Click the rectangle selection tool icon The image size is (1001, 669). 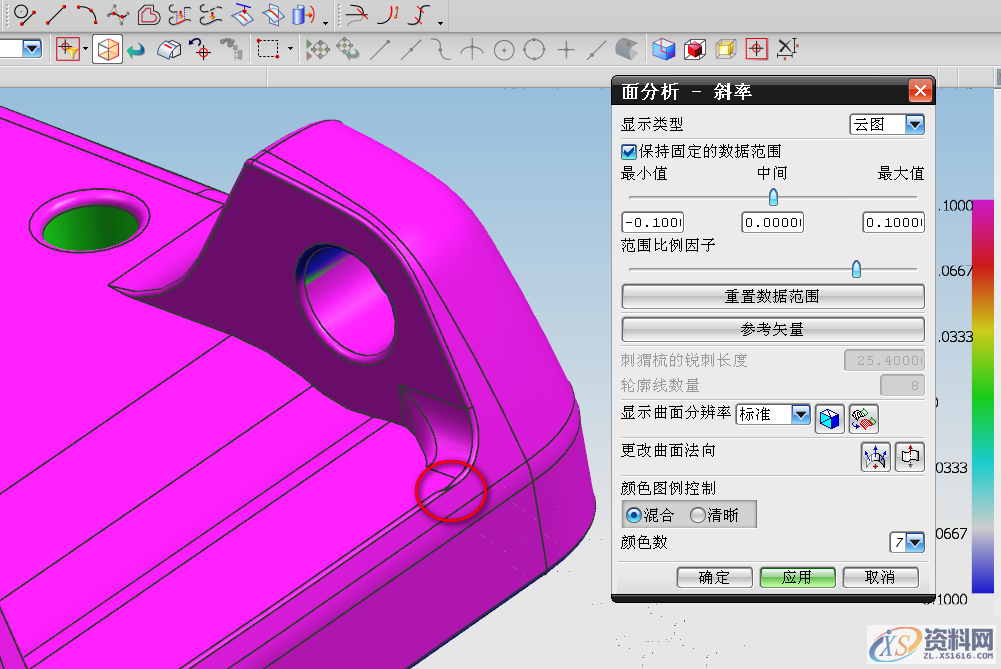[x=267, y=48]
